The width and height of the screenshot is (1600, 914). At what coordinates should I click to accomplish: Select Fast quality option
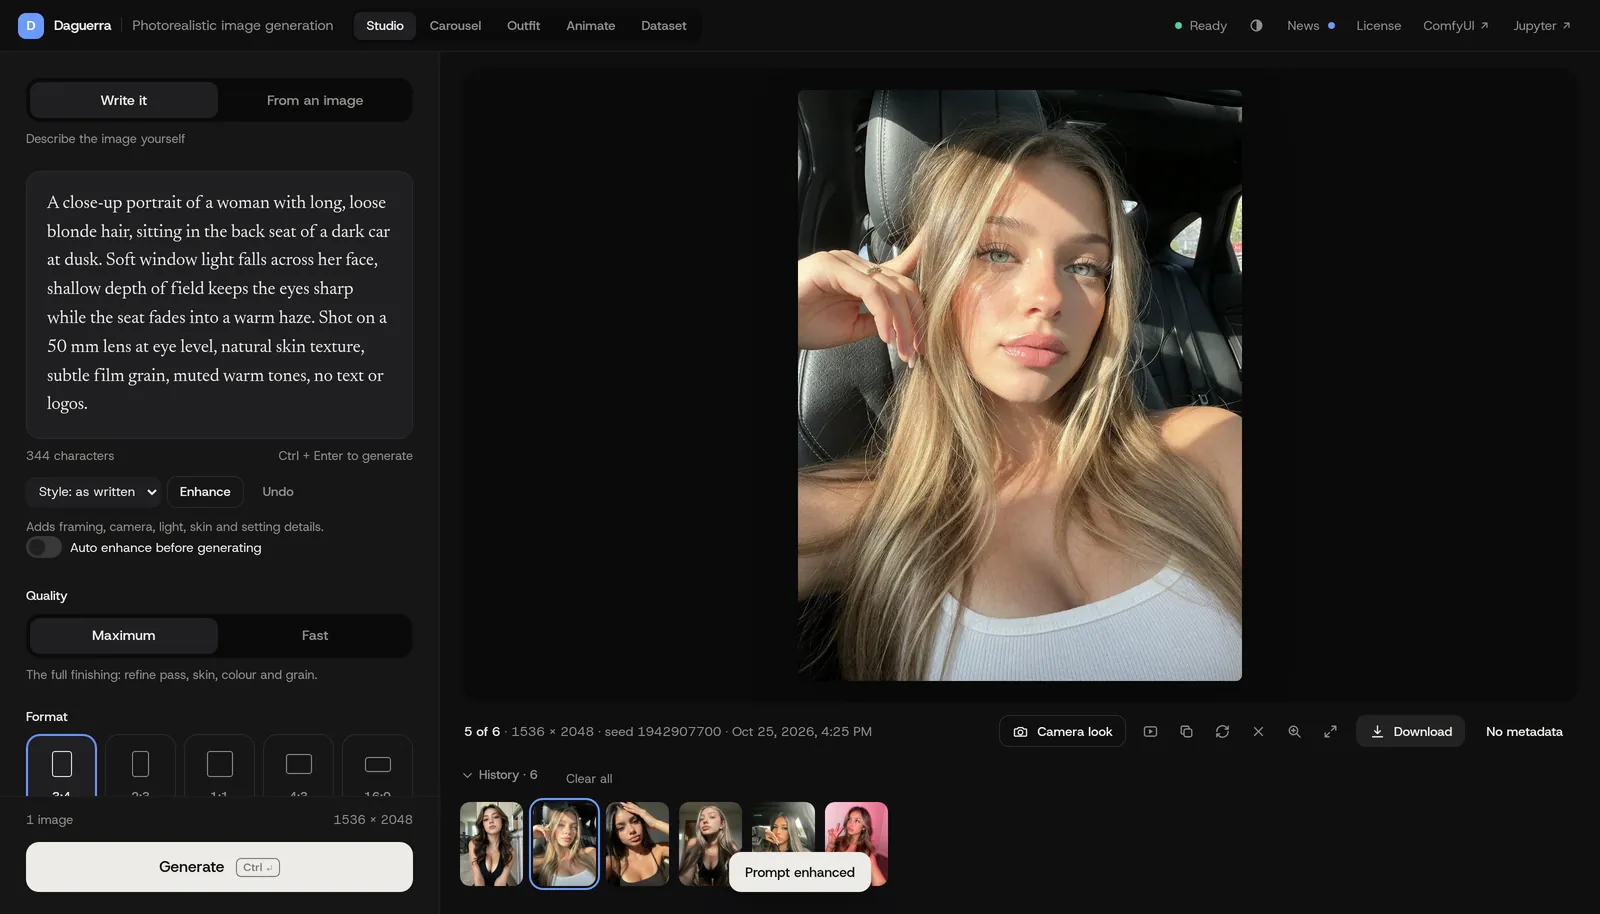click(x=315, y=635)
